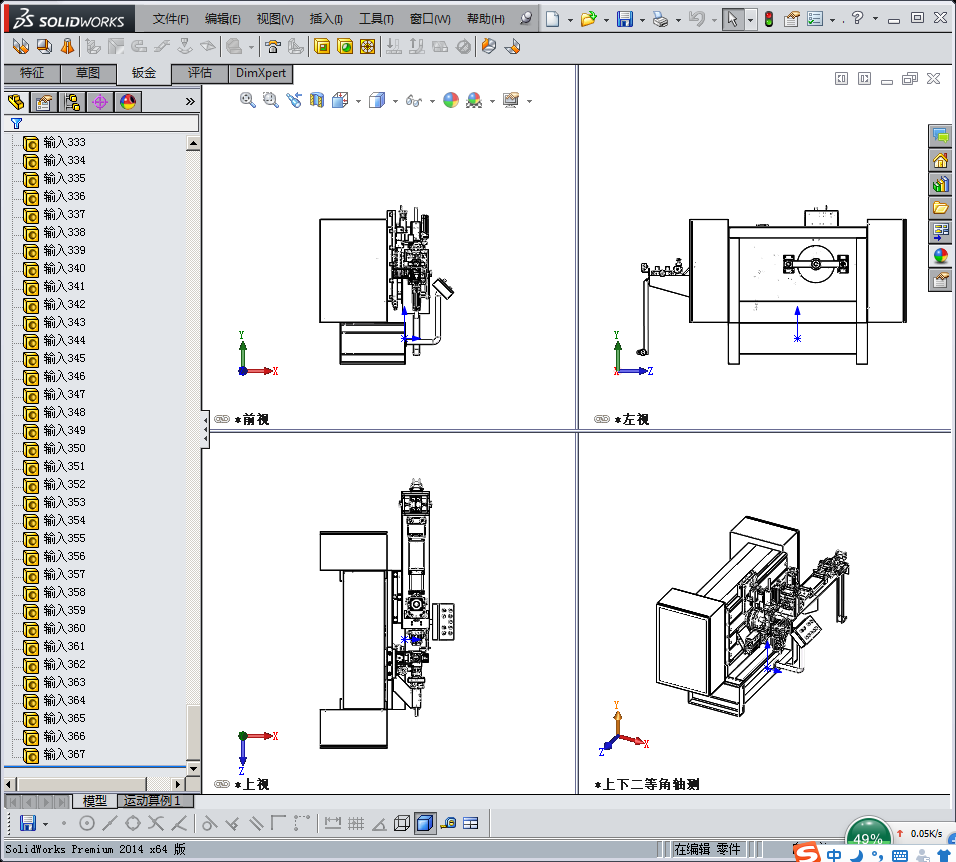Viewport: 956px width, 862px height.
Task: Click the Save floppy disk icon in top toolbar
Action: click(625, 19)
